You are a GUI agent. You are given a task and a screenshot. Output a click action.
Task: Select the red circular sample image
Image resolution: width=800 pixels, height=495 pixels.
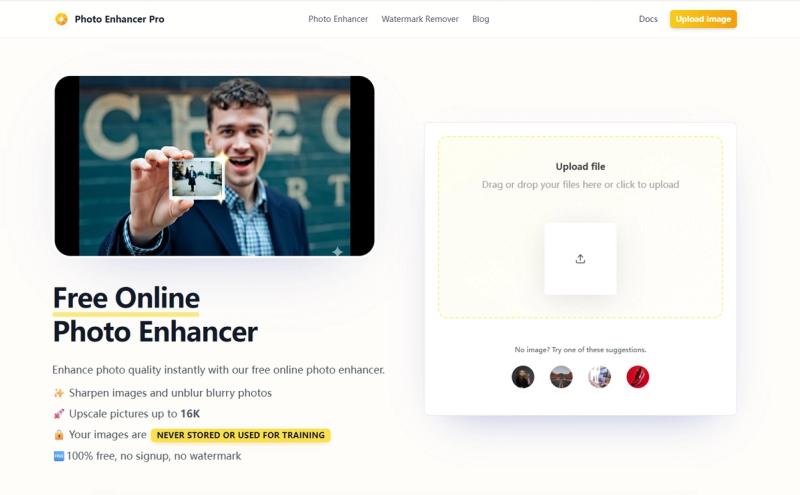(x=638, y=377)
